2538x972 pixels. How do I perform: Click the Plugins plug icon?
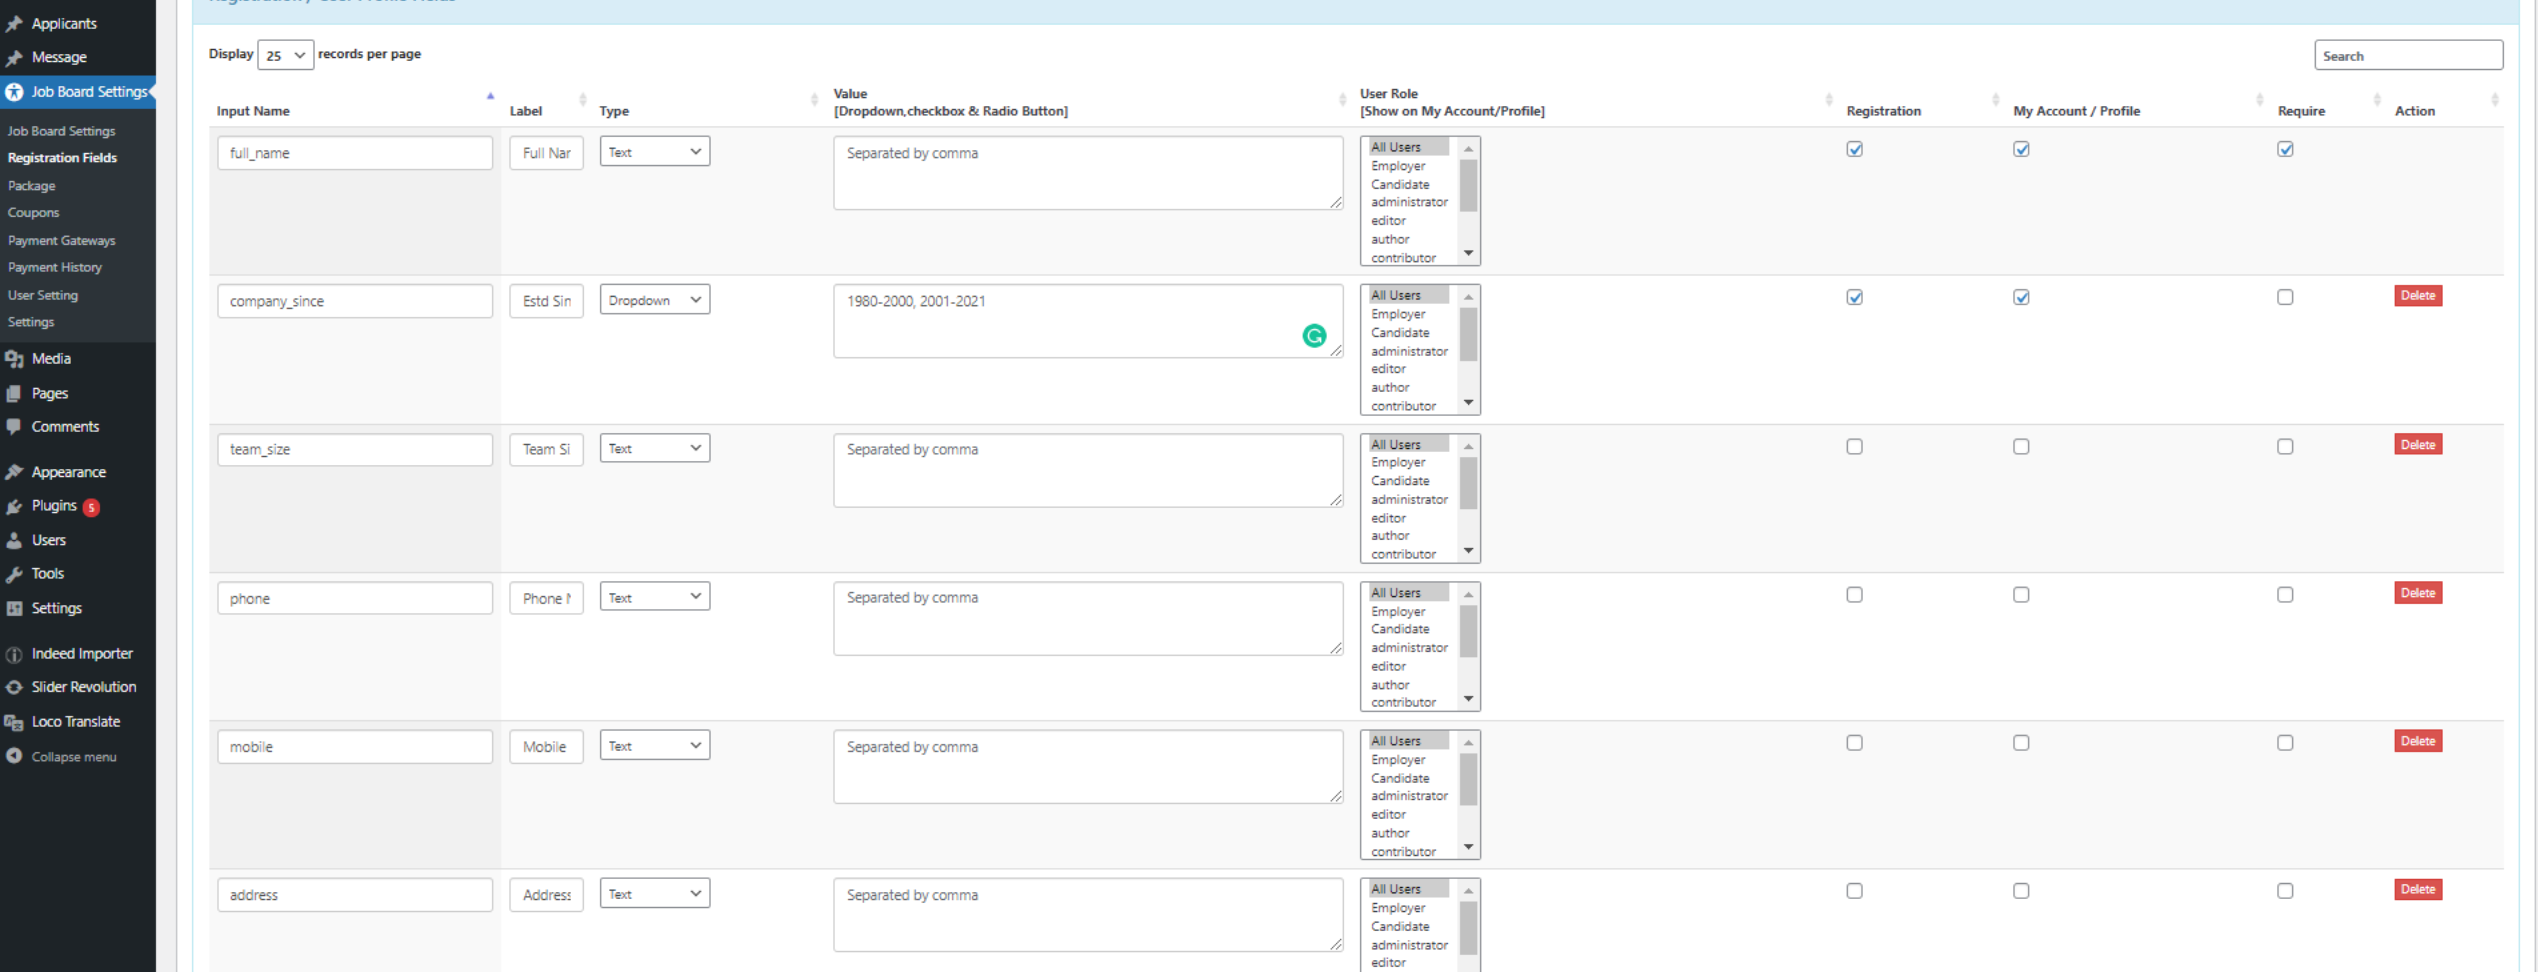[14, 506]
